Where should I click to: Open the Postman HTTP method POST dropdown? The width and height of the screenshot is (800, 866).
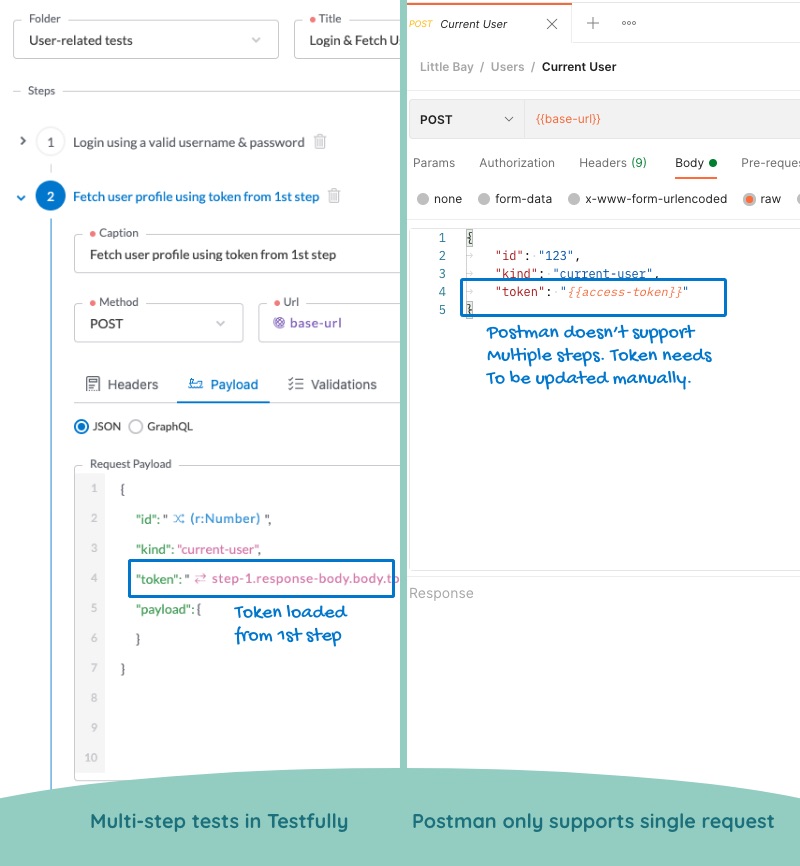(x=467, y=119)
